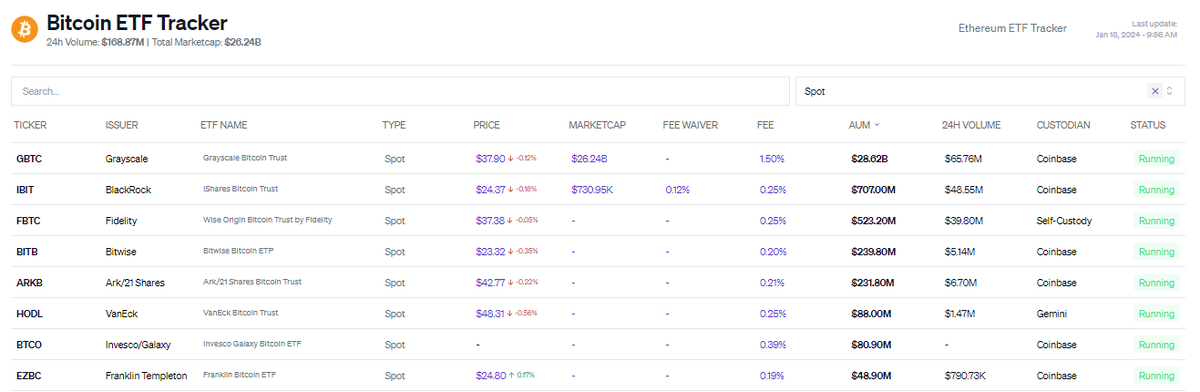The width and height of the screenshot is (1200, 392).
Task: Click issuer VanEck
Action: click(122, 314)
